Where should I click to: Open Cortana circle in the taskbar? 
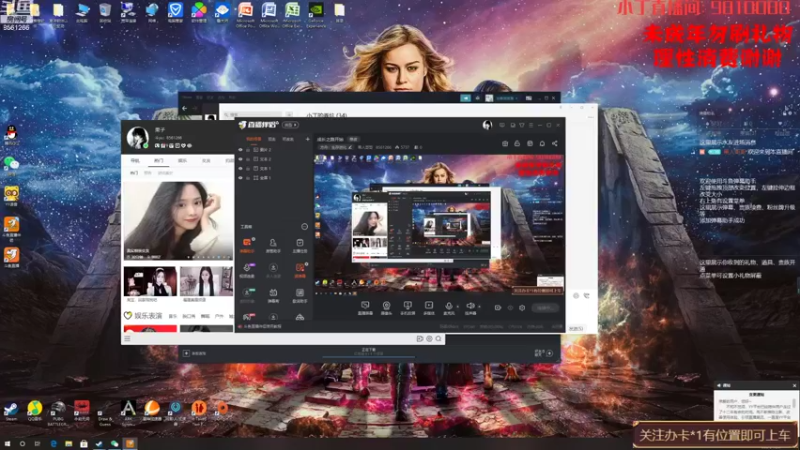pos(22,444)
